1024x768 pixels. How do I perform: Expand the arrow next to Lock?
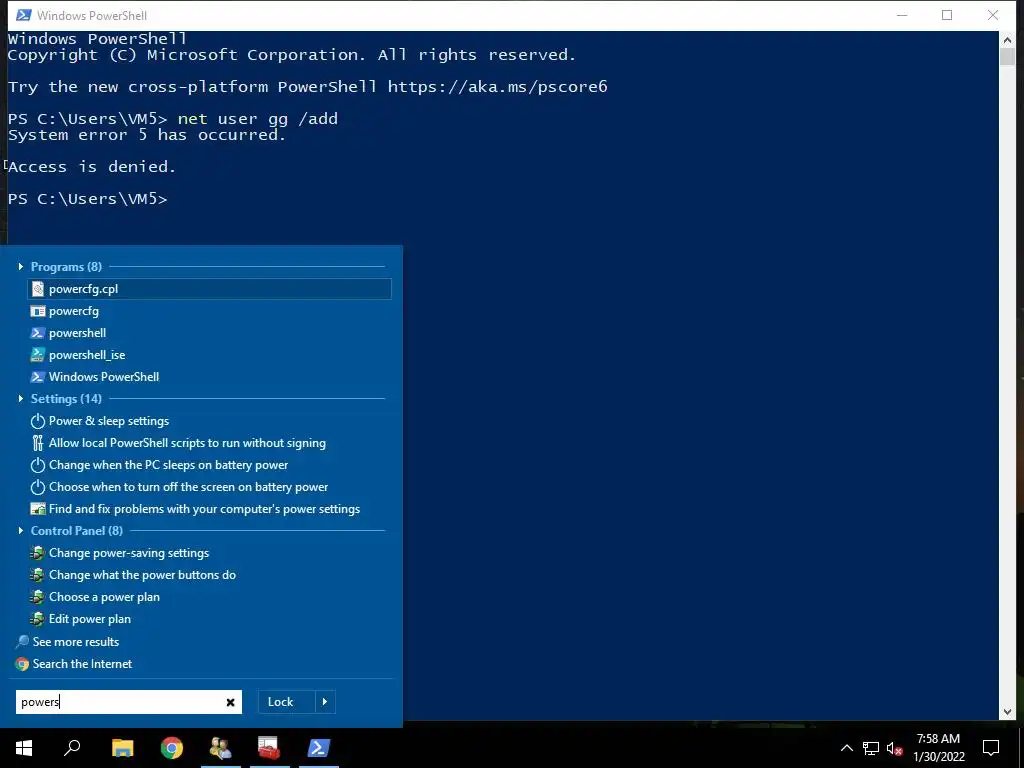coord(325,702)
